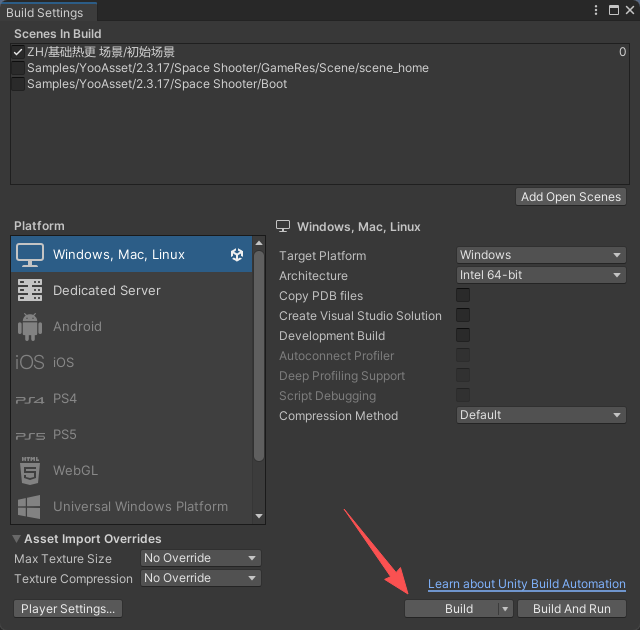This screenshot has width=640, height=630.
Task: Select the PS4 logo icon
Action: coord(29,400)
